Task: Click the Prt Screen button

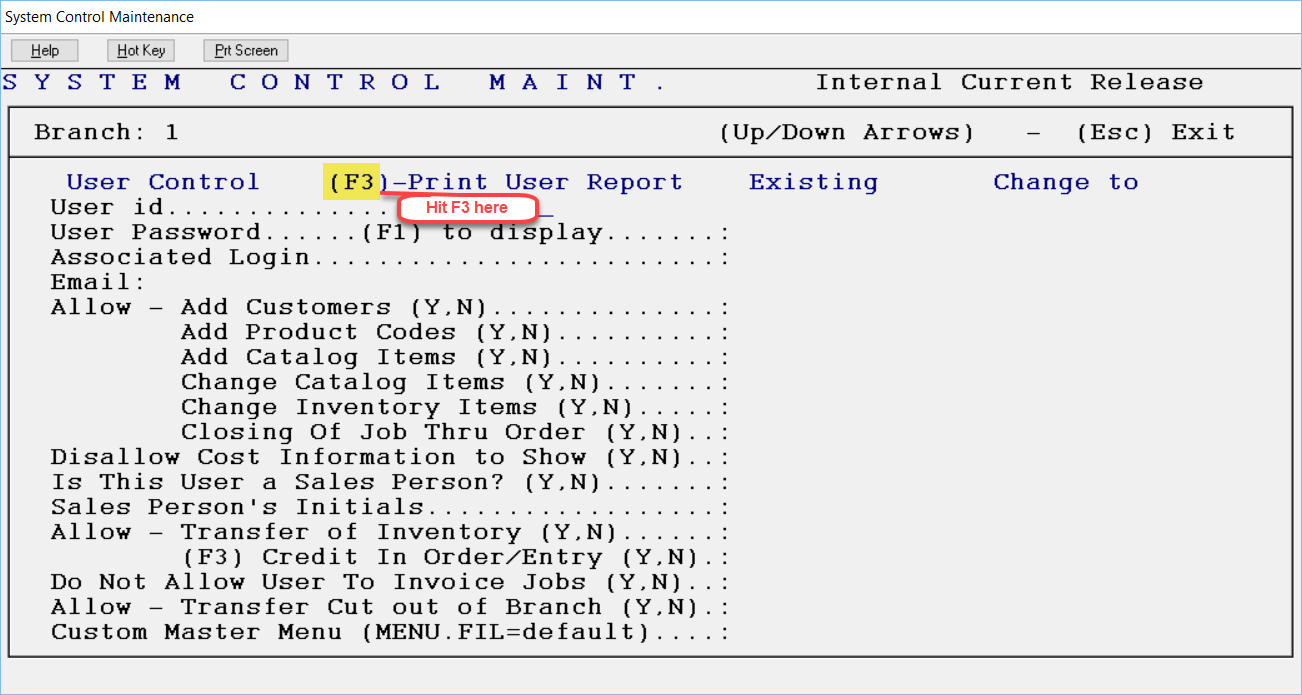Action: click(x=245, y=50)
